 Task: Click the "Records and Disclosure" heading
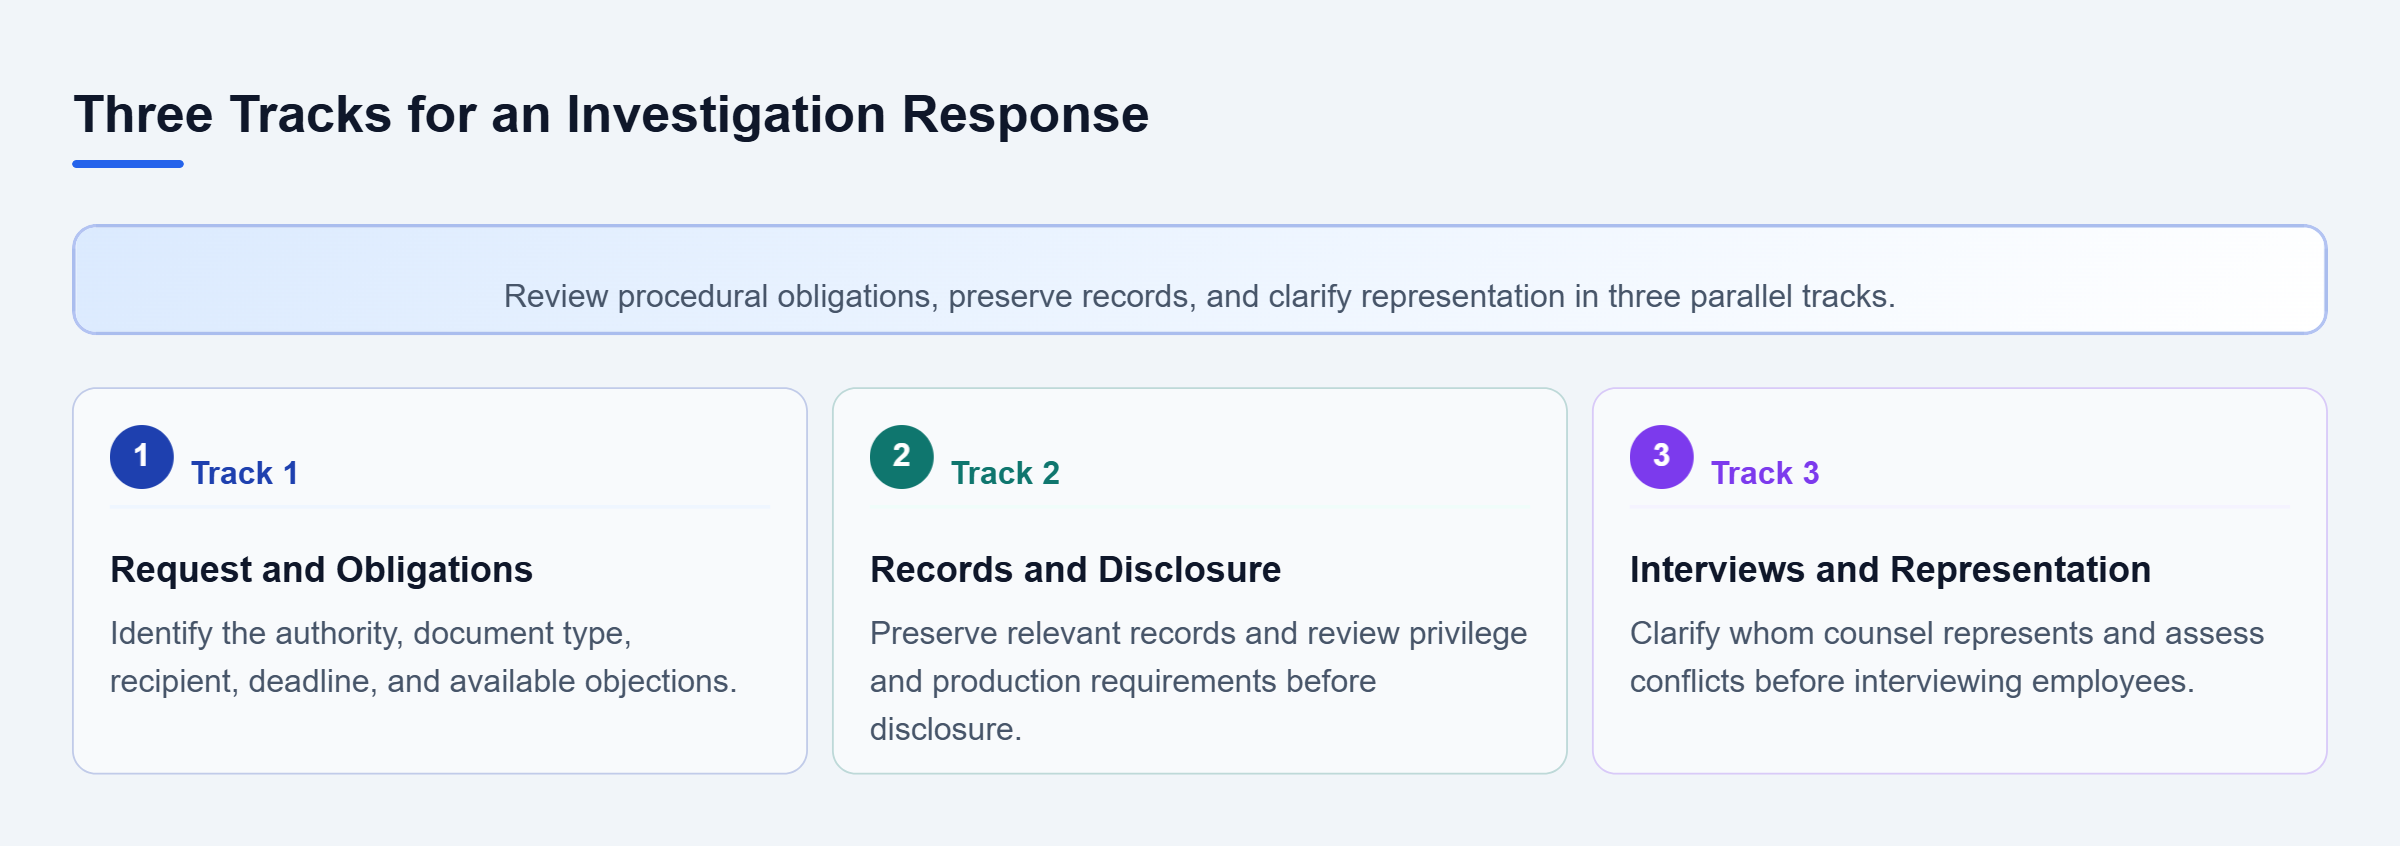pyautogui.click(x=1075, y=569)
